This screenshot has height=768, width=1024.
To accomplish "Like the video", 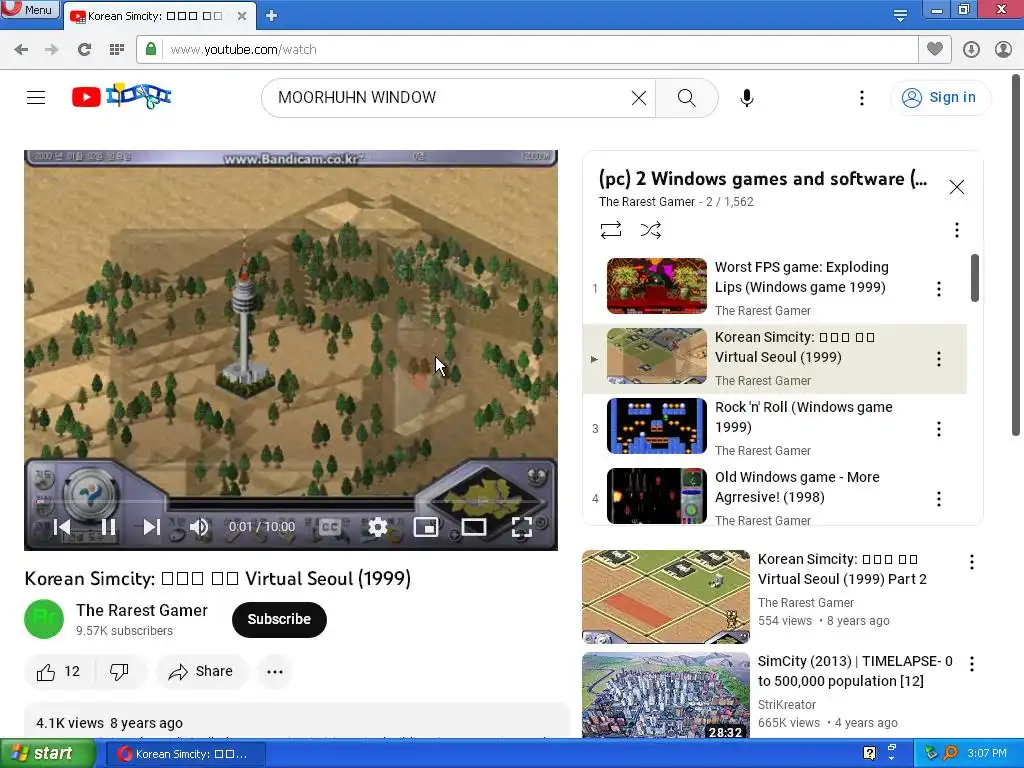I will pos(59,671).
